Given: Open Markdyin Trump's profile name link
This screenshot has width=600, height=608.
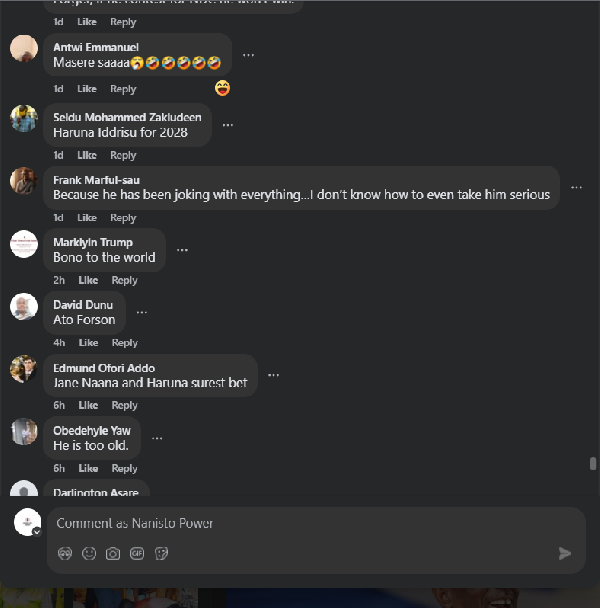Looking at the screenshot, I should coord(93,242).
